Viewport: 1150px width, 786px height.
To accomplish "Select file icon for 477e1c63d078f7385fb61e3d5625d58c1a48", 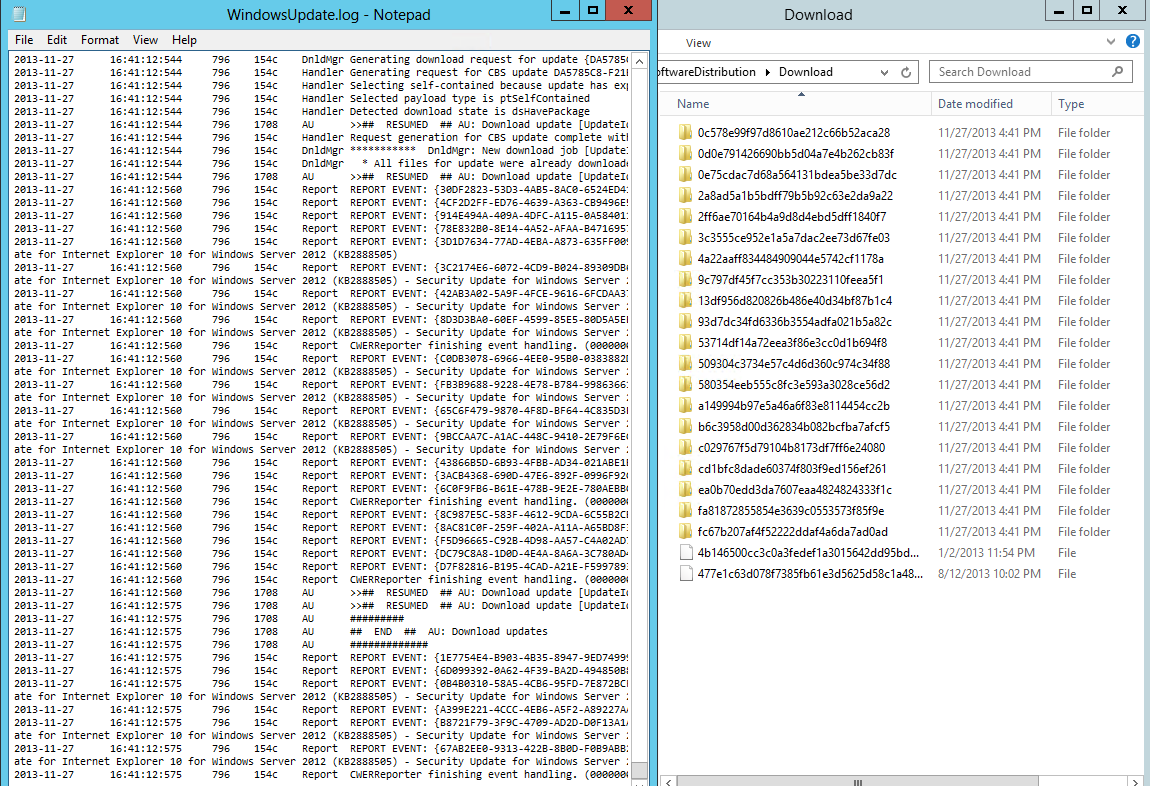I will pos(685,574).
